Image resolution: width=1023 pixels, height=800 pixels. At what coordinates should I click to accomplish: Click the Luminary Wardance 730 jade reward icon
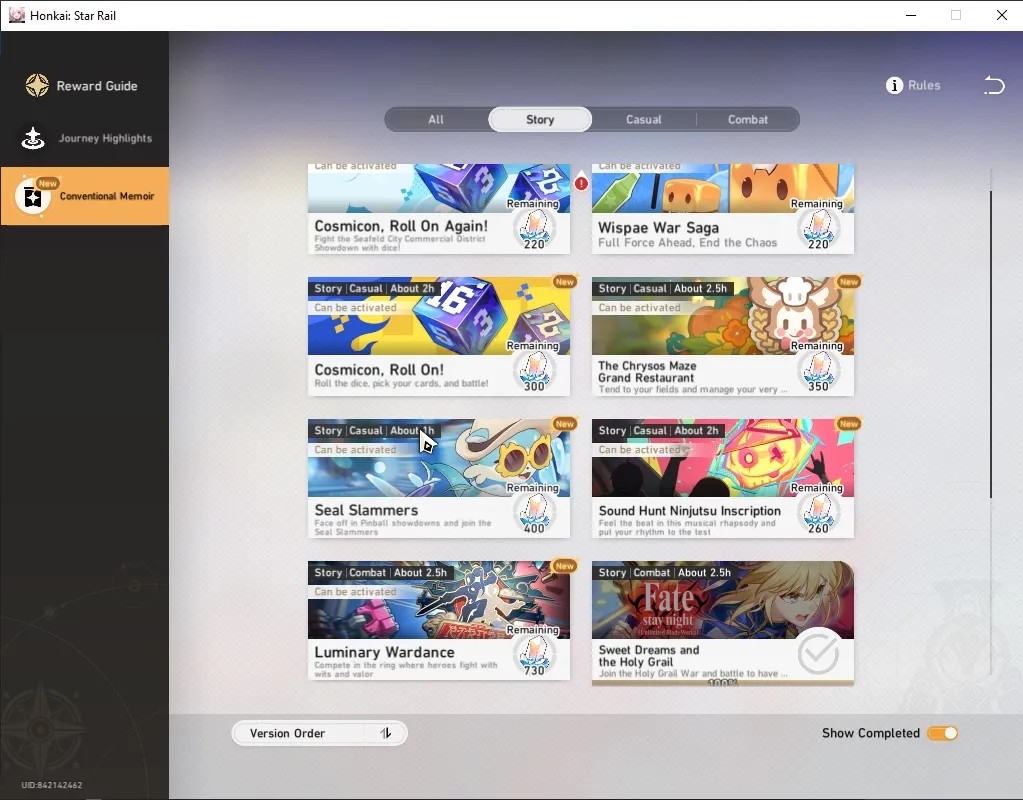click(534, 656)
